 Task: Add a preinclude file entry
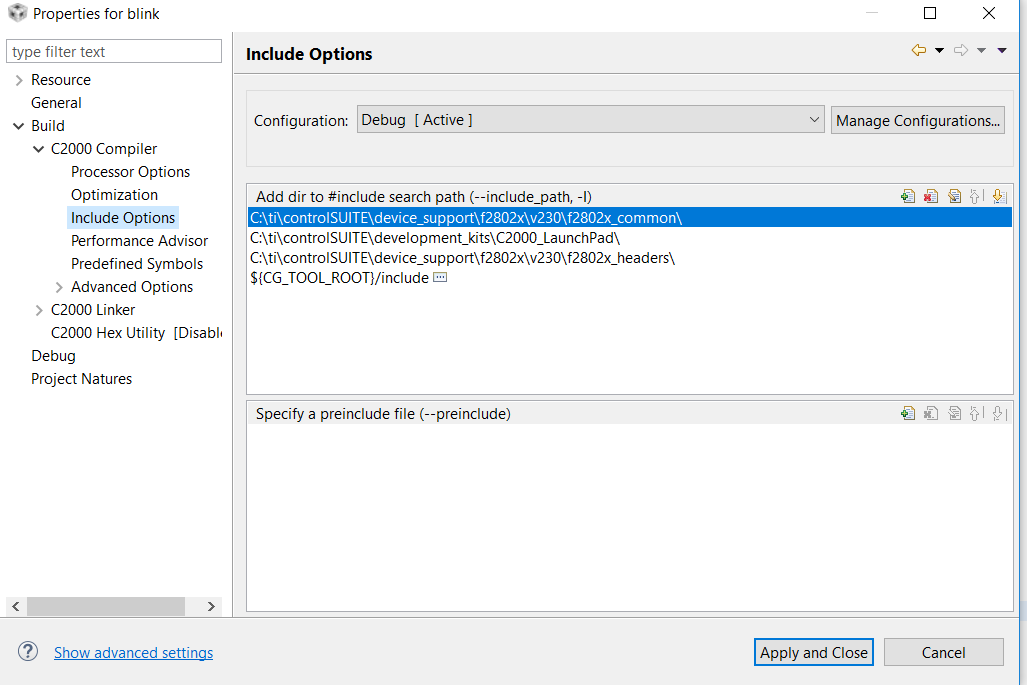click(x=908, y=413)
